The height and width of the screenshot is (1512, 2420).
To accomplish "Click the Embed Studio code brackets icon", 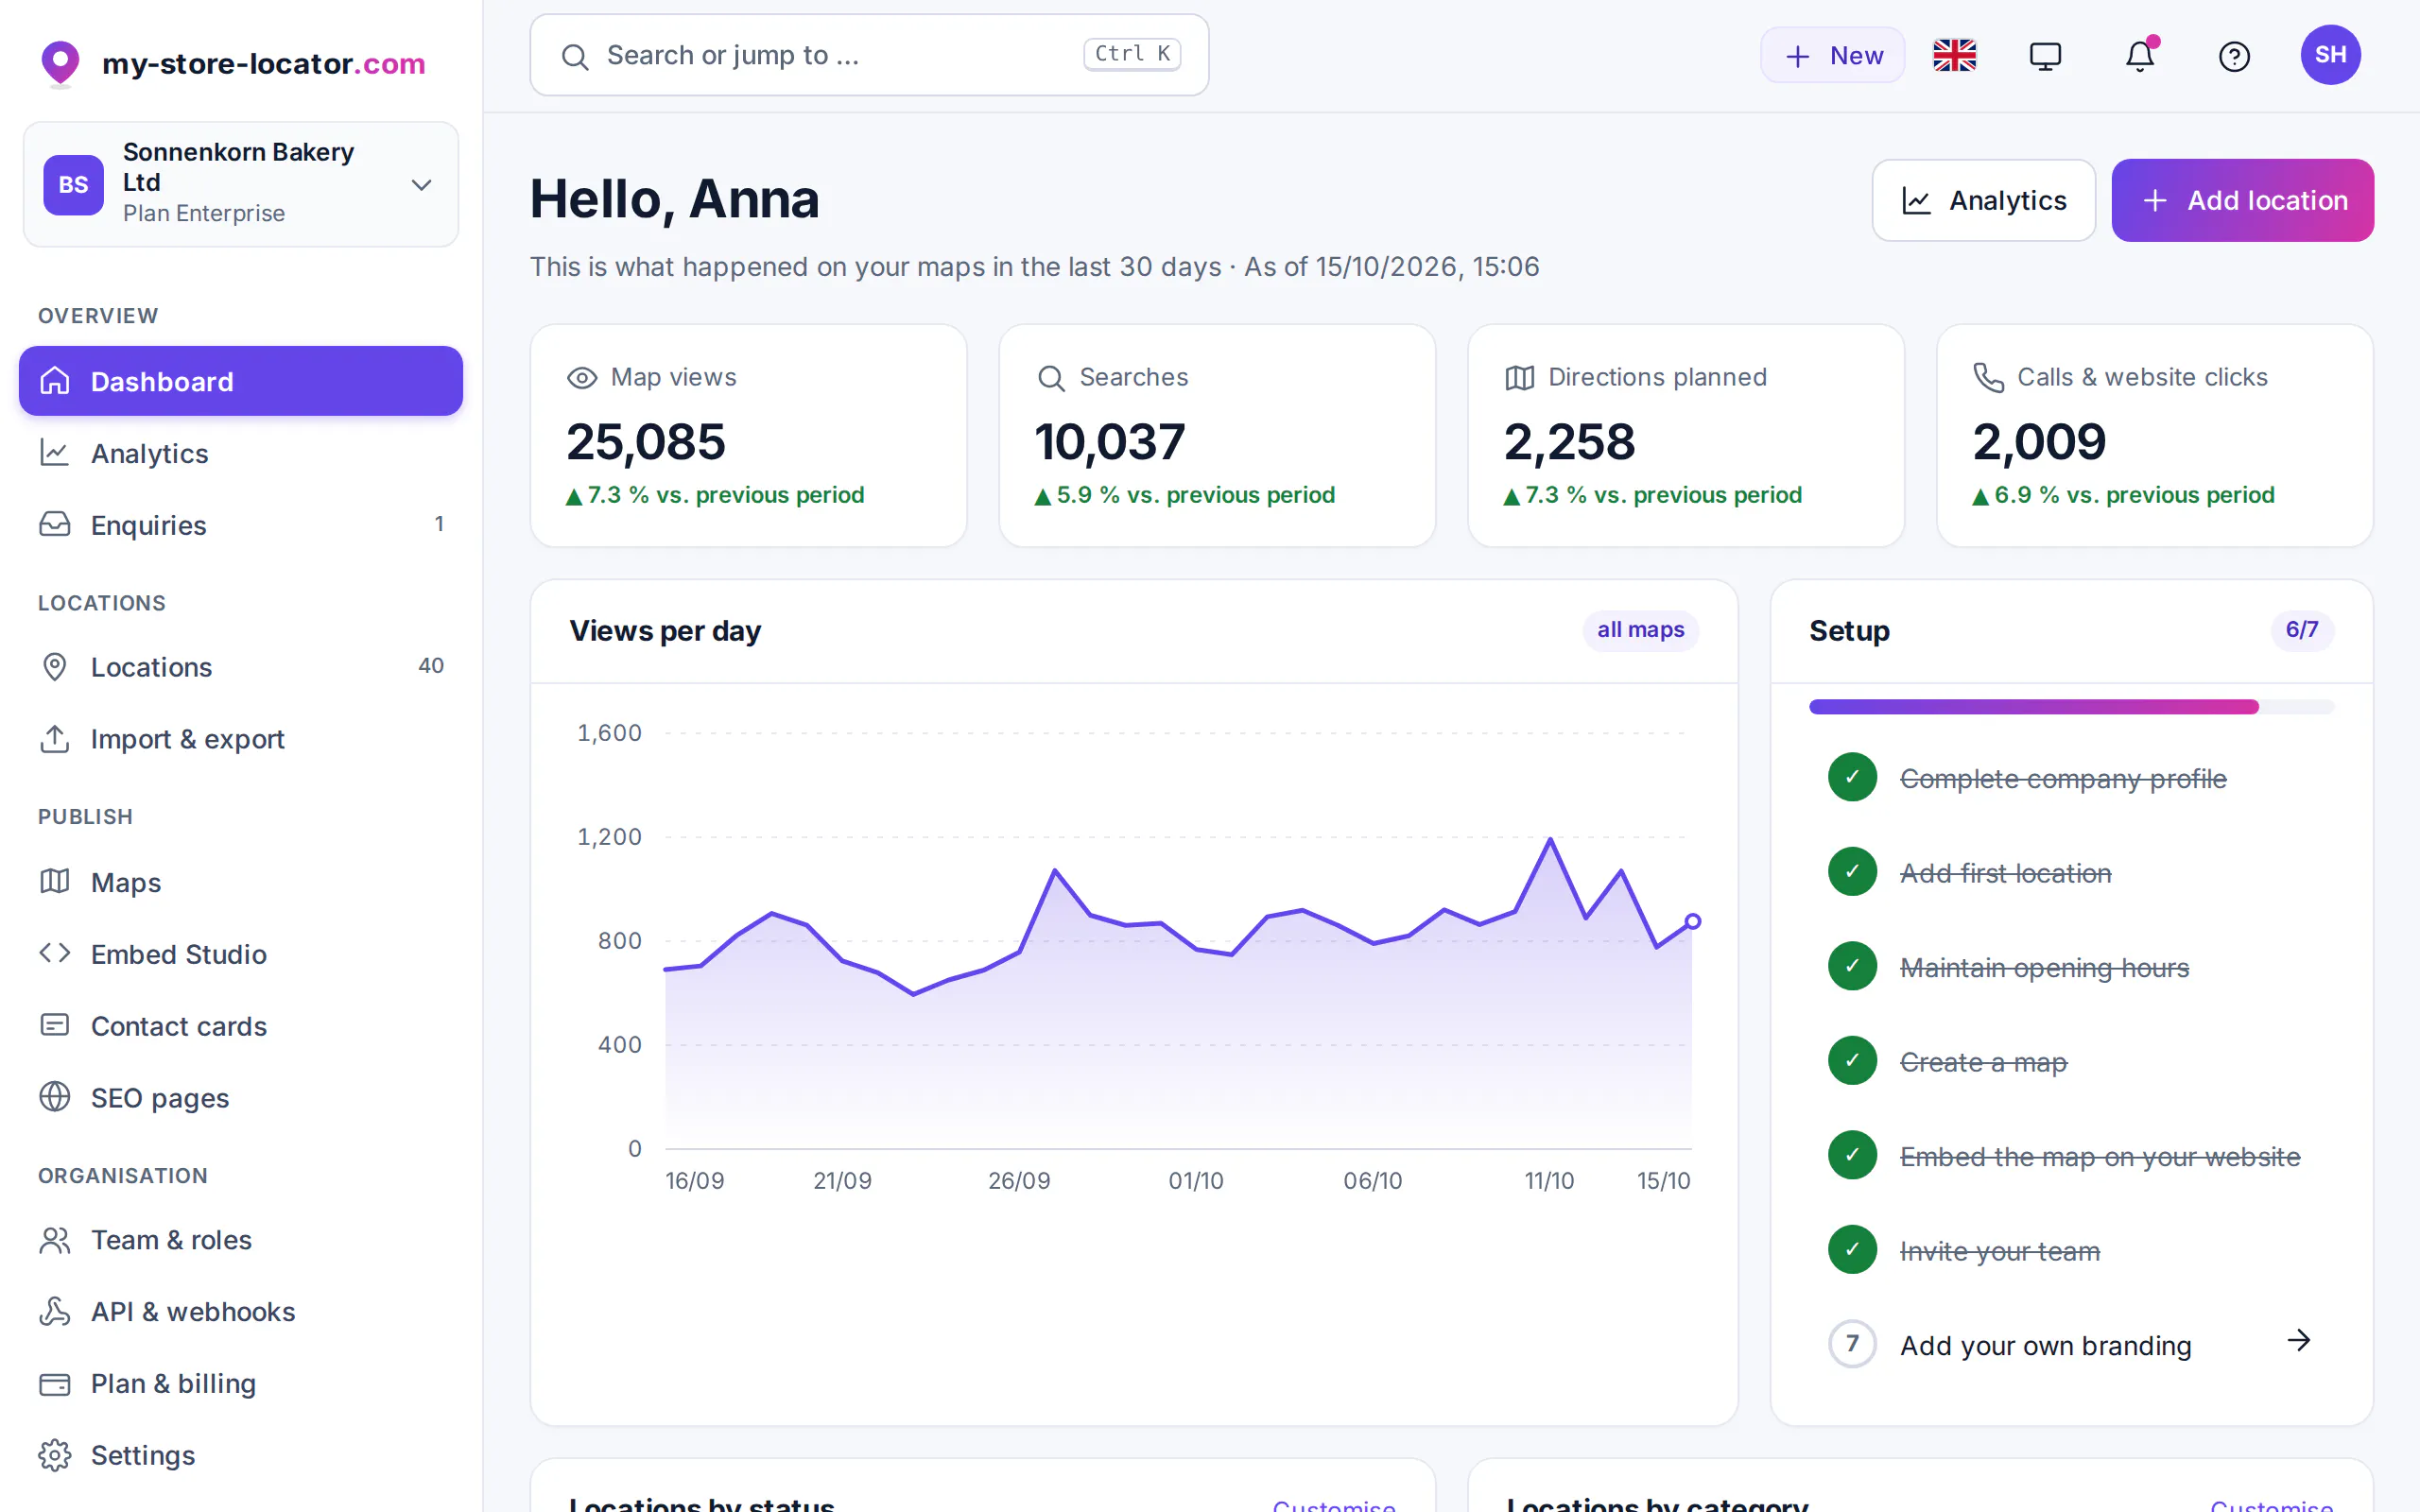I will (x=55, y=953).
